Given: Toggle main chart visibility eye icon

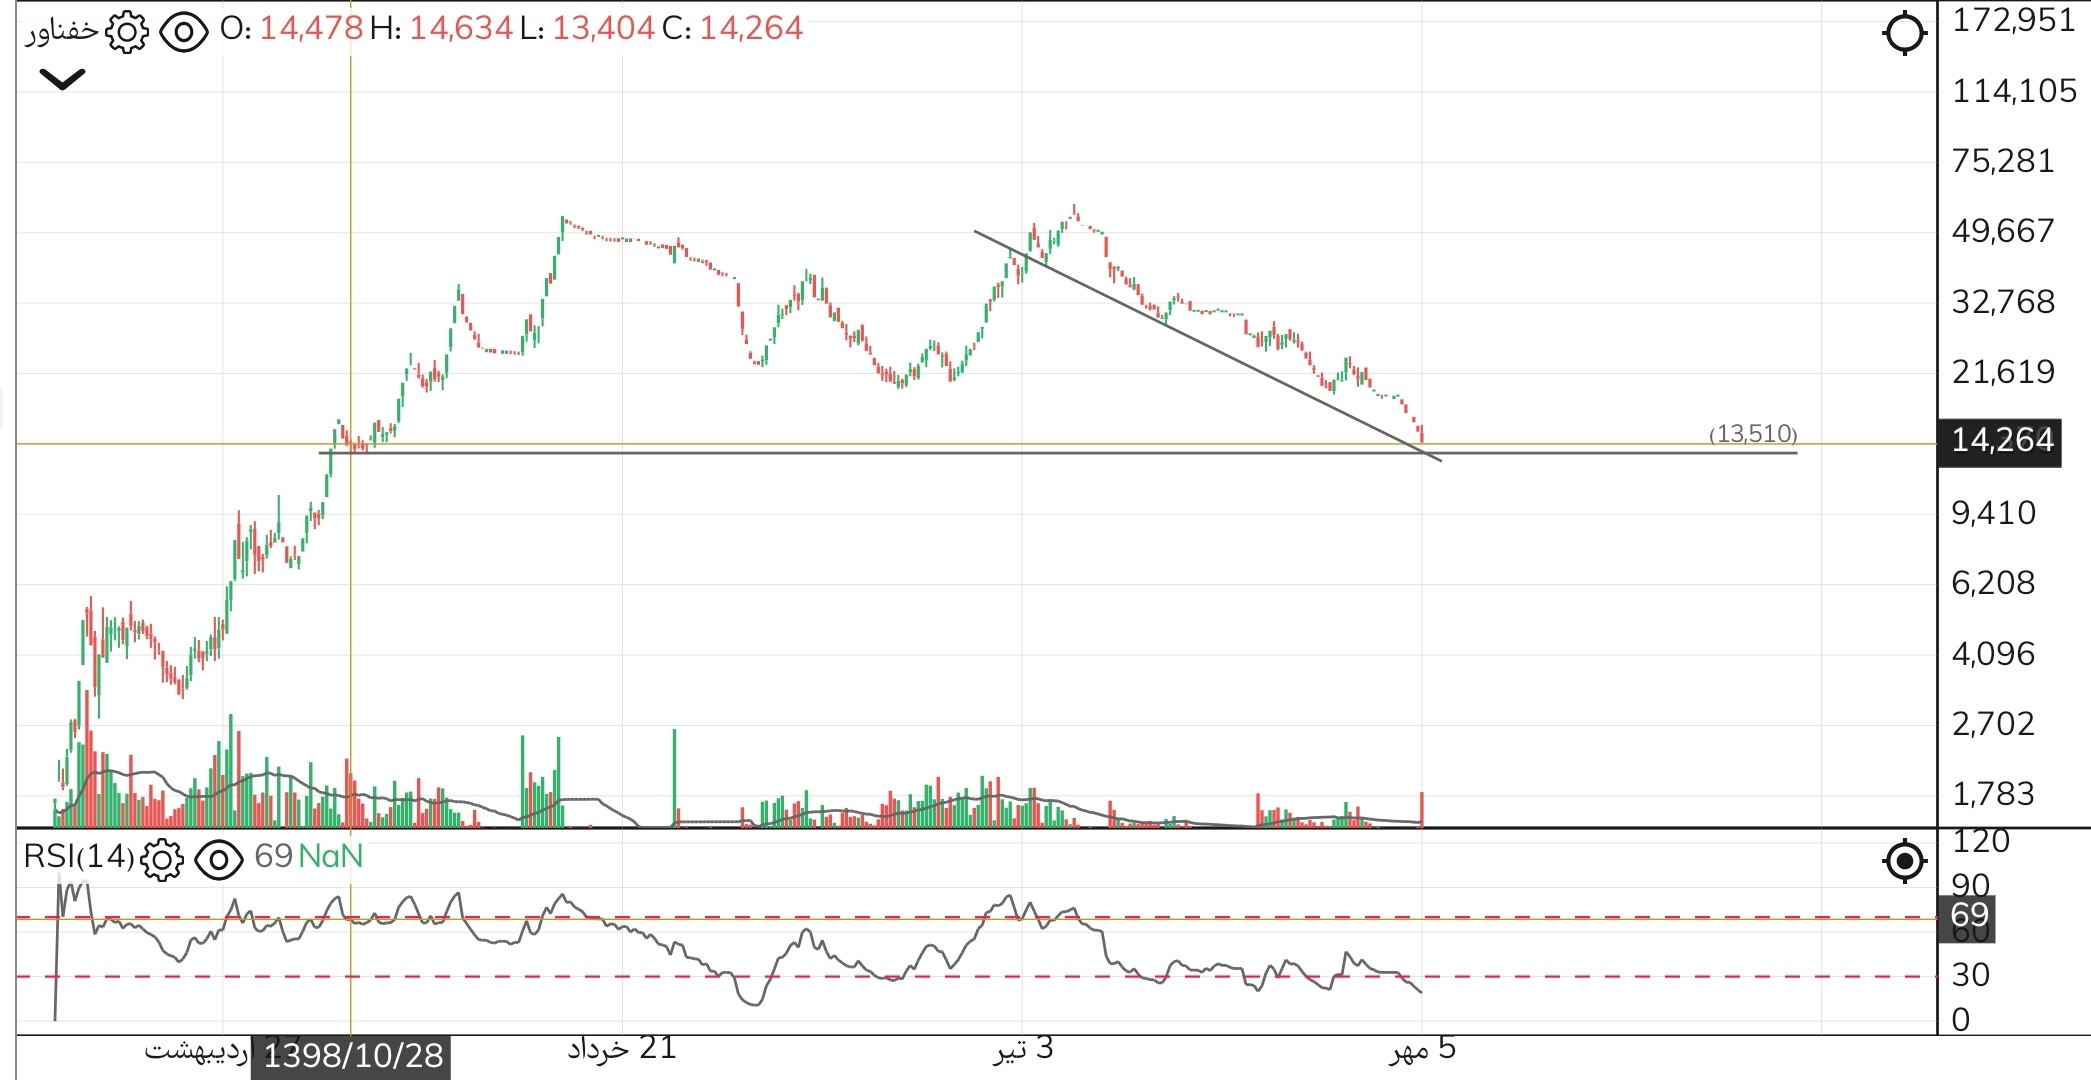Looking at the screenshot, I should pyautogui.click(x=184, y=32).
